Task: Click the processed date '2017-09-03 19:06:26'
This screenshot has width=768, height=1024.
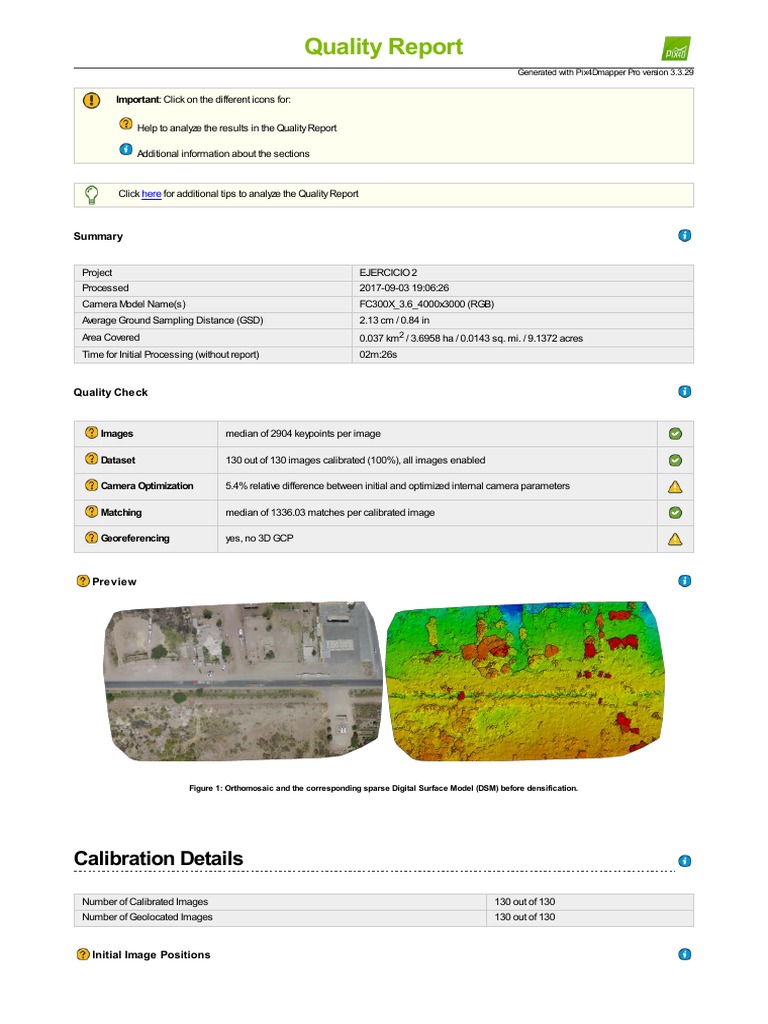Action: point(404,288)
